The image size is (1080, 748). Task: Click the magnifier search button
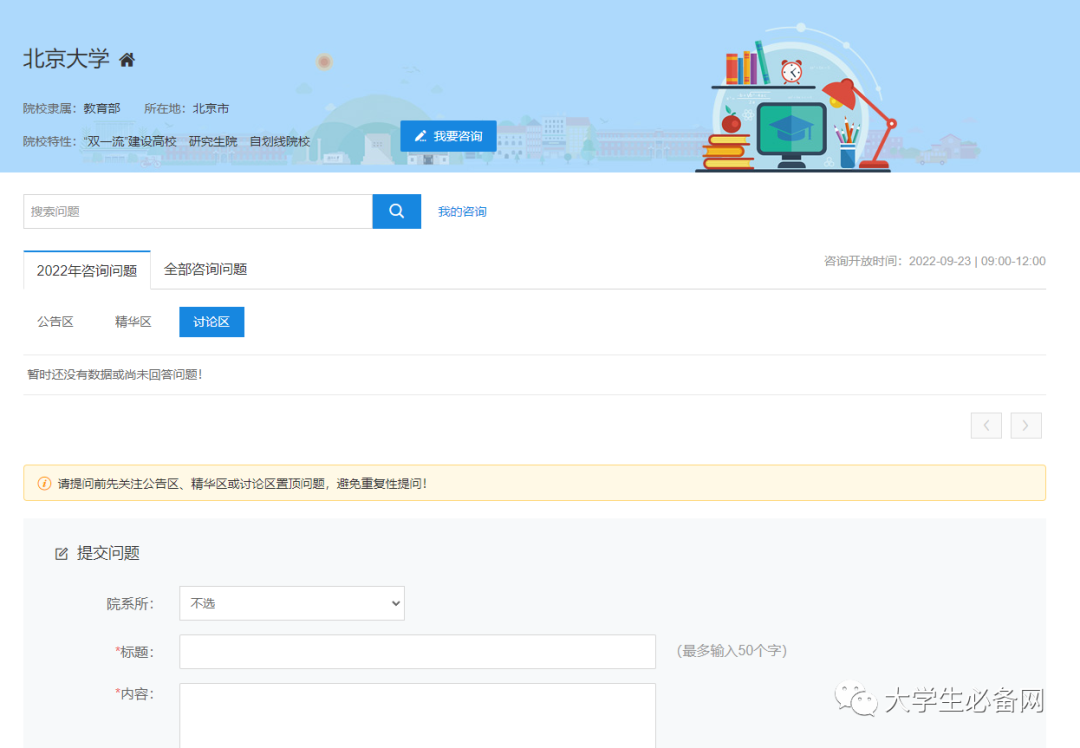pos(397,211)
